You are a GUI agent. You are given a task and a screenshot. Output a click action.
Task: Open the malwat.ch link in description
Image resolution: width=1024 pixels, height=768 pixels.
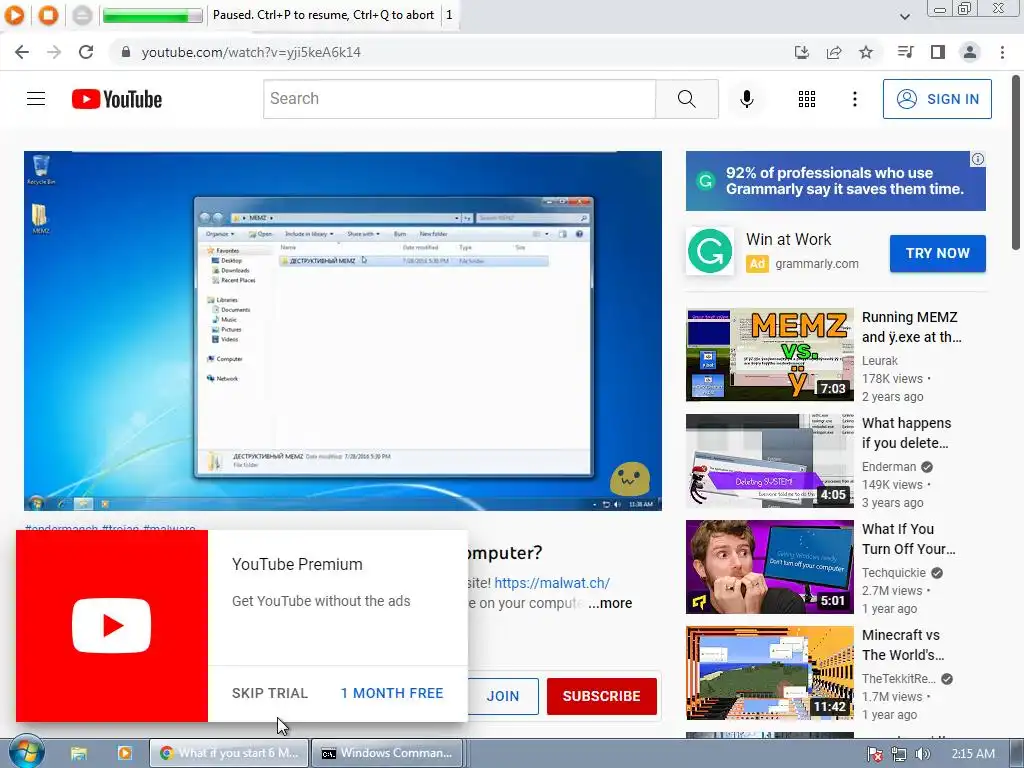click(552, 583)
